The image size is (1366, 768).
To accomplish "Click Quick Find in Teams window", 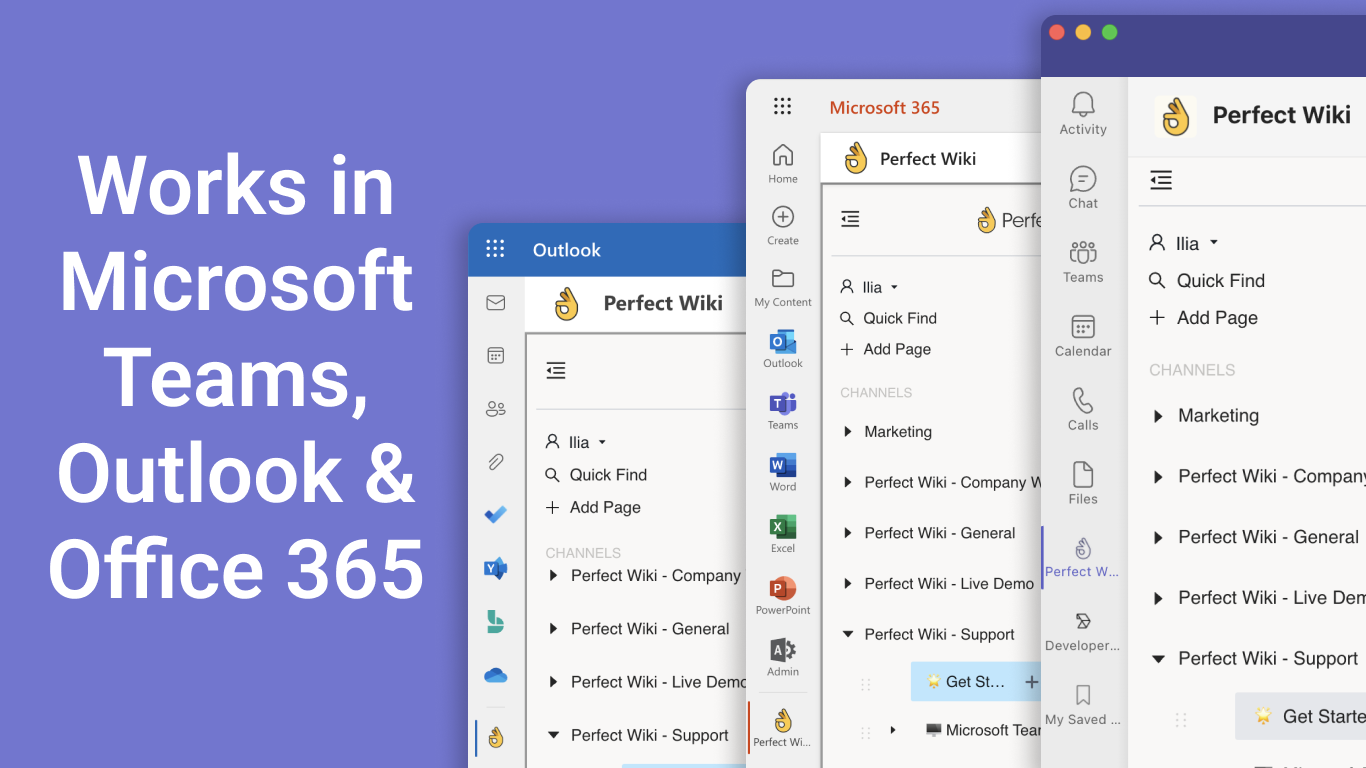I will [x=1207, y=281].
